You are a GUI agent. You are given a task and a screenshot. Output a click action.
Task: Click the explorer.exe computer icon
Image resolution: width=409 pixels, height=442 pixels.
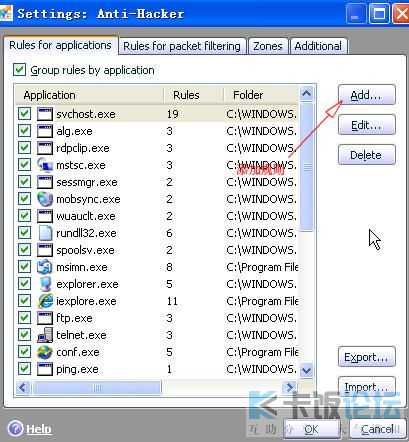(x=45, y=284)
